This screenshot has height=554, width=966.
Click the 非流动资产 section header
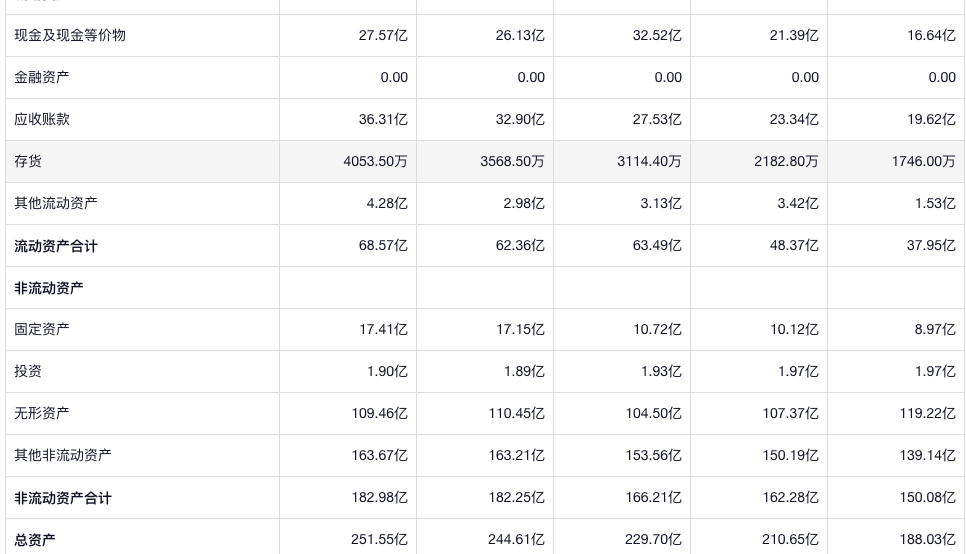[x=49, y=288]
